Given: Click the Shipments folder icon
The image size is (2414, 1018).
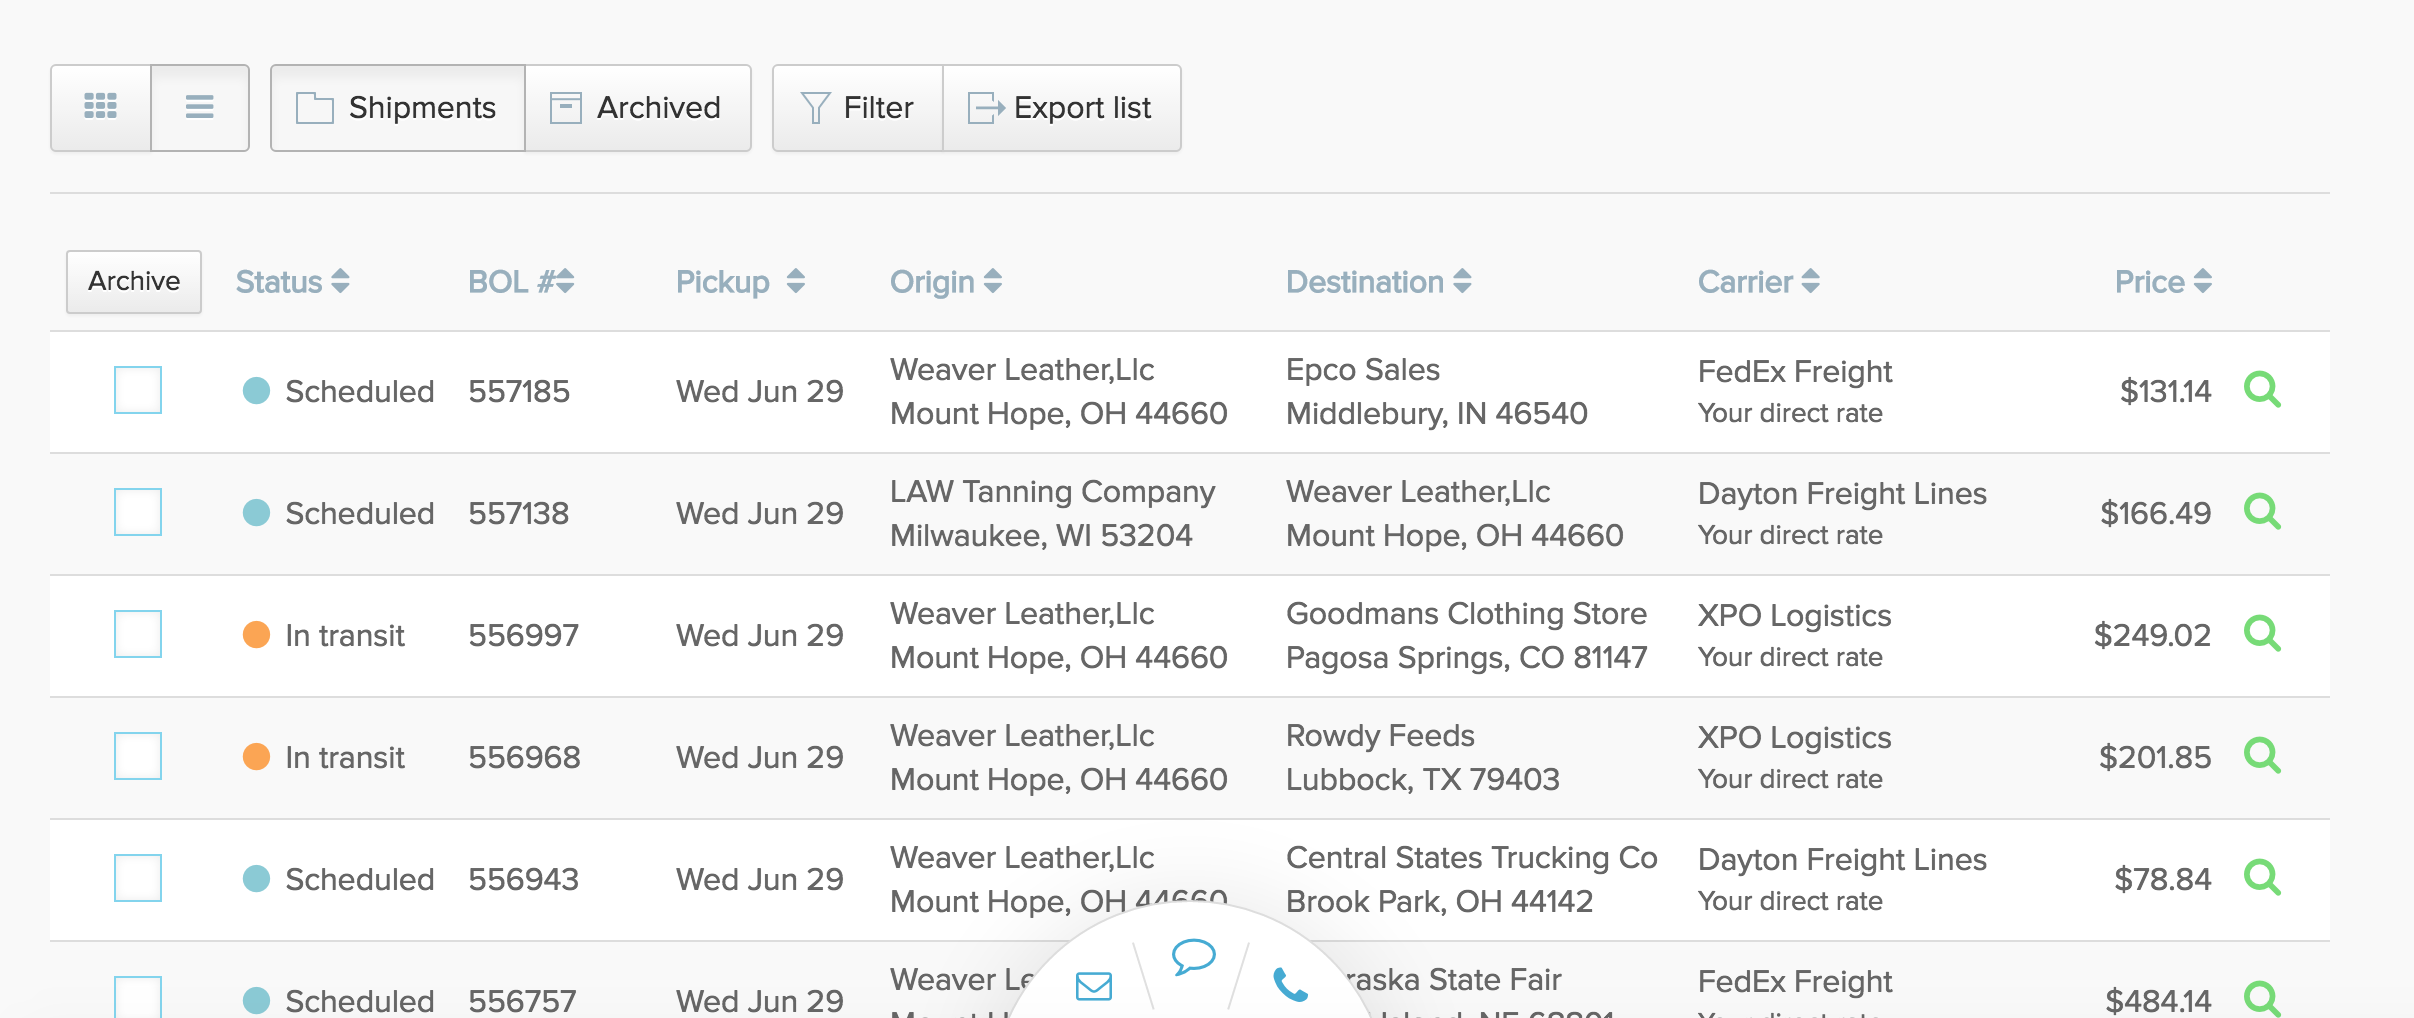Looking at the screenshot, I should coord(315,108).
